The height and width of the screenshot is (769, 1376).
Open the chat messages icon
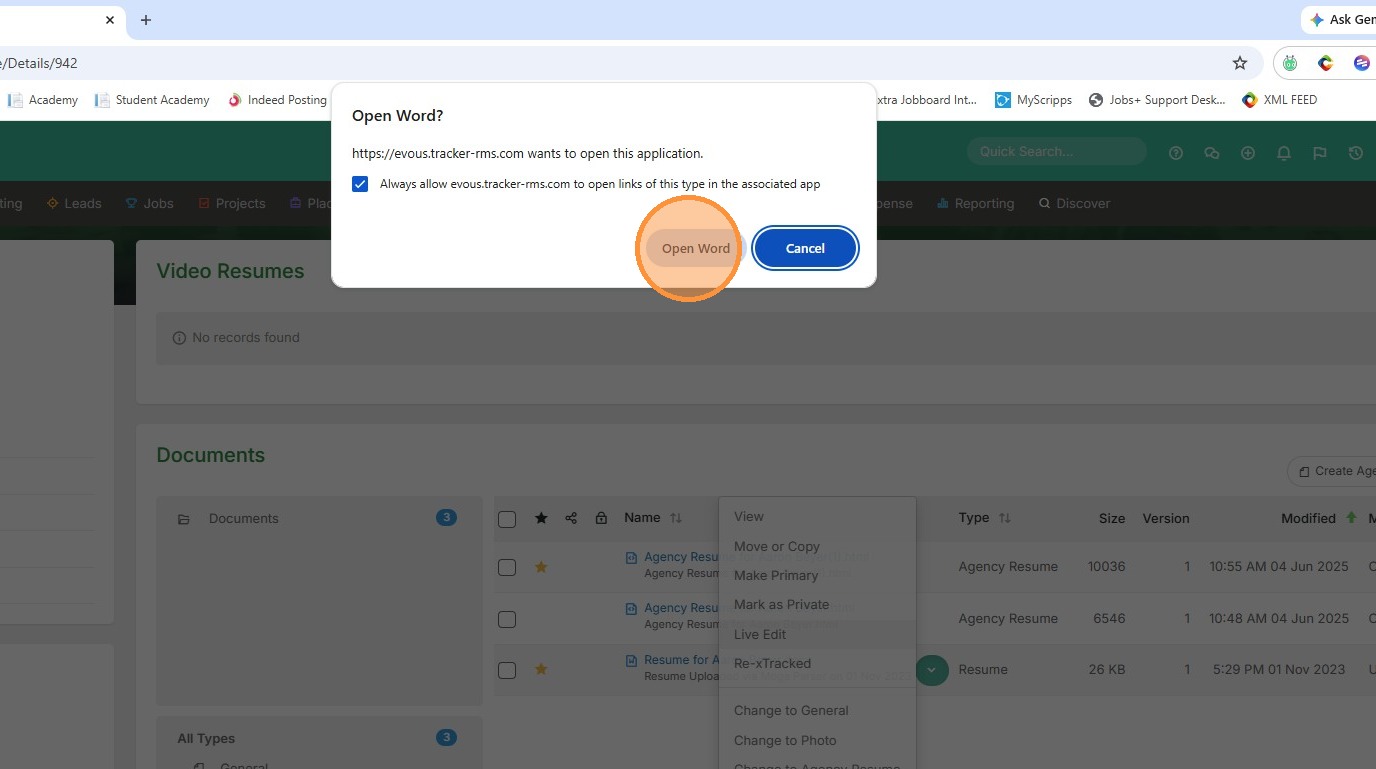click(1212, 153)
